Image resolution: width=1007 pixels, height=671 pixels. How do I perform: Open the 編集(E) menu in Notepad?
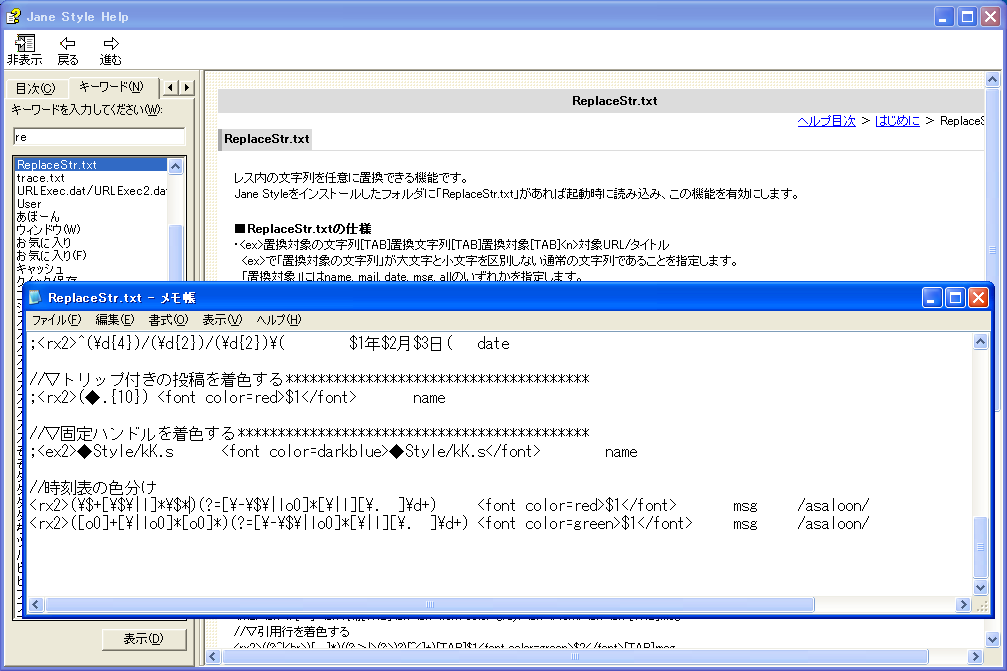click(115, 320)
